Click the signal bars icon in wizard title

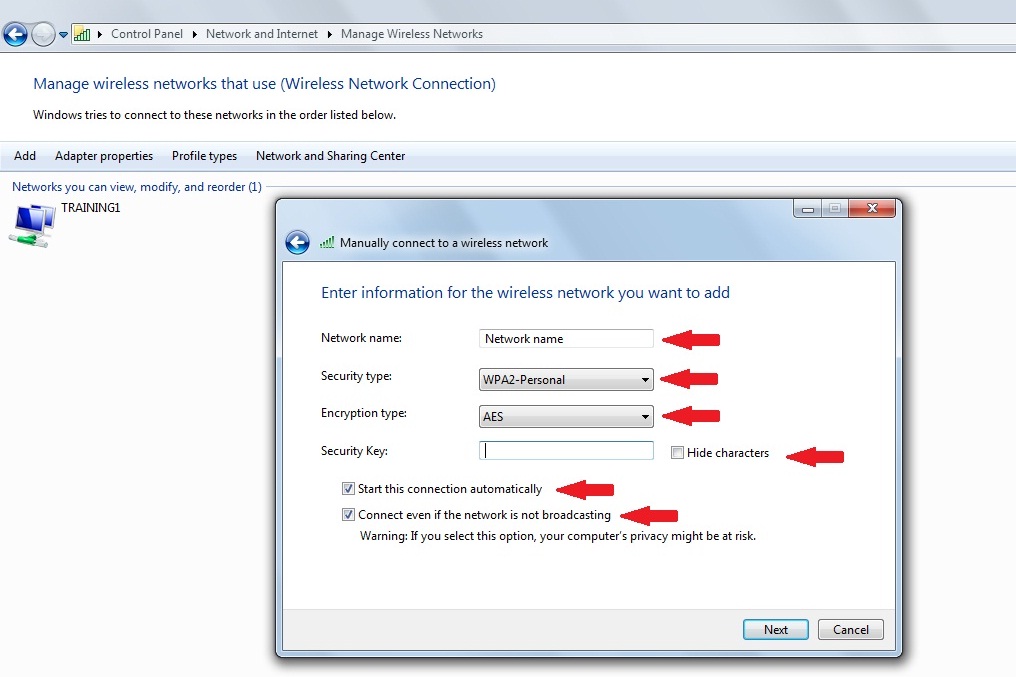tap(327, 242)
